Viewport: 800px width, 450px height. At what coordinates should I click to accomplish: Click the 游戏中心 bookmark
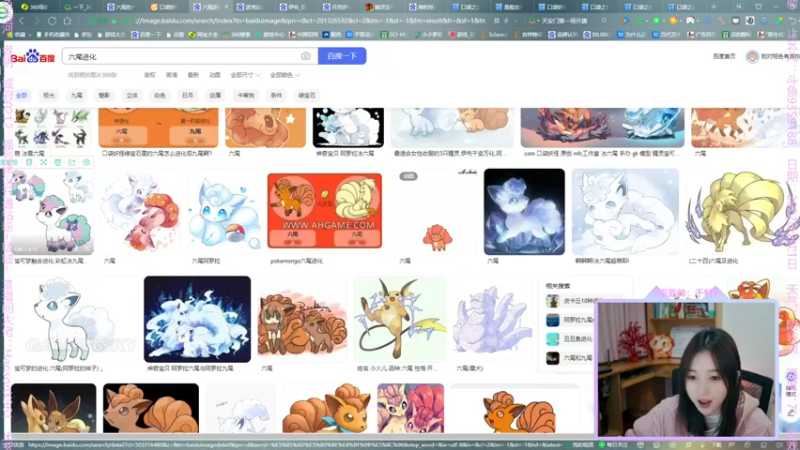point(269,35)
